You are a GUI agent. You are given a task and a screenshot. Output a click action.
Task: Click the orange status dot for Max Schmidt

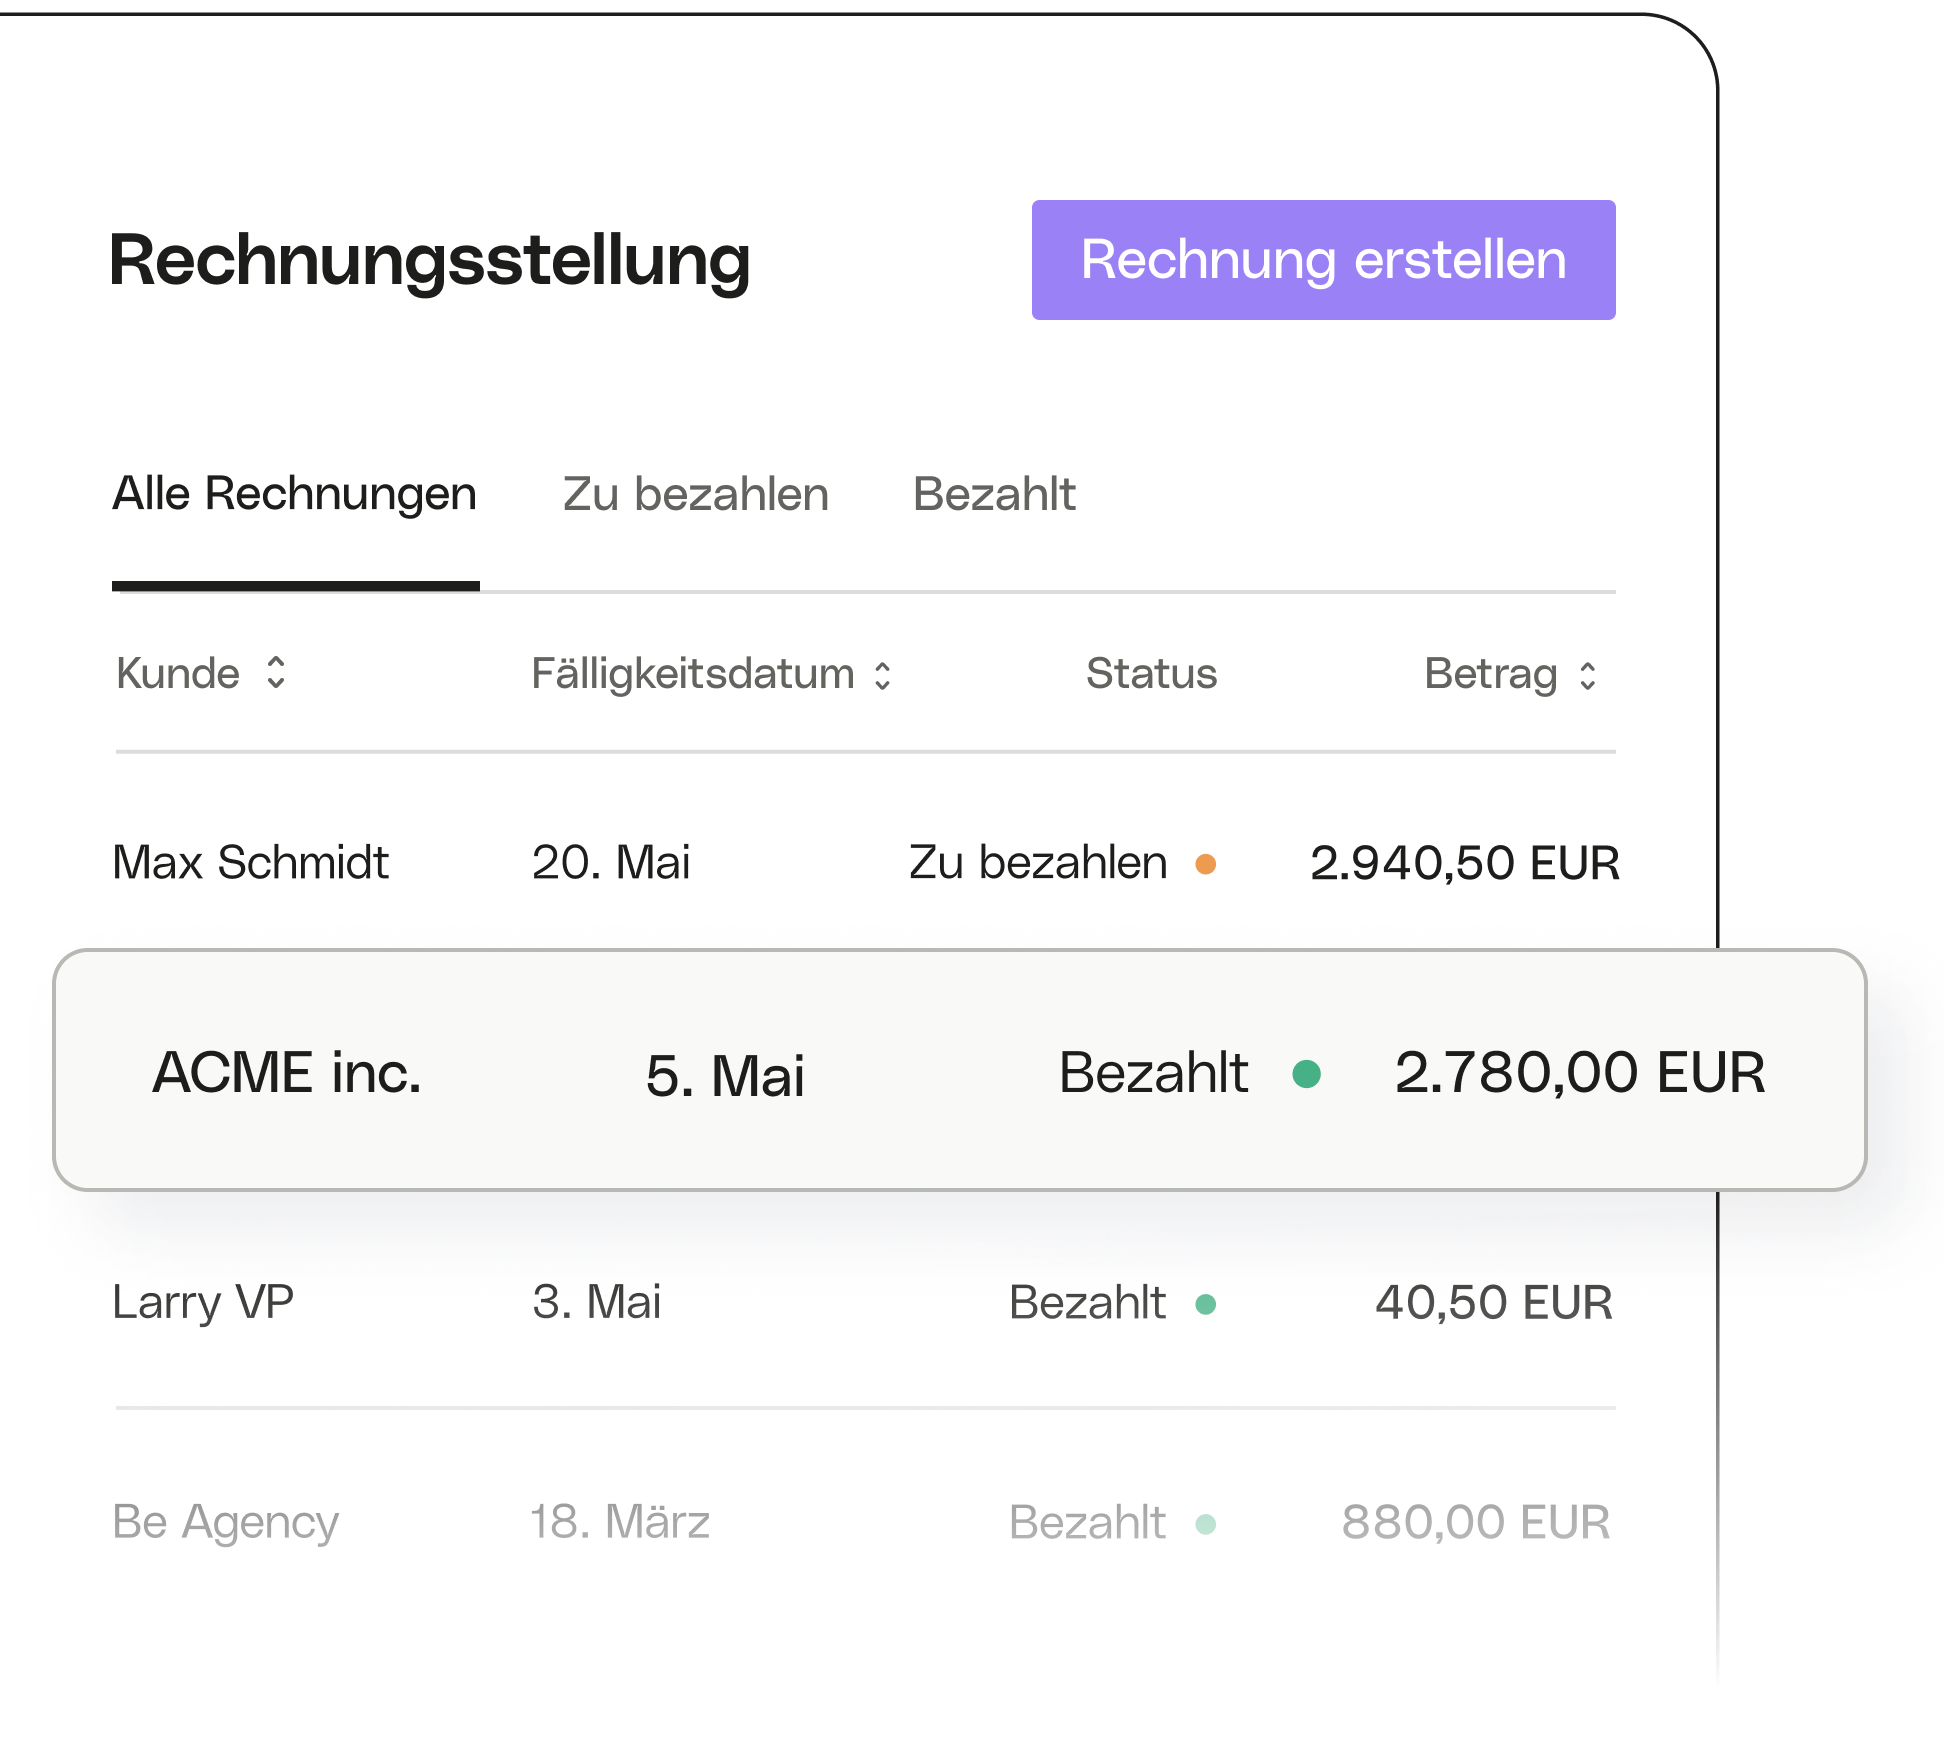[1206, 864]
